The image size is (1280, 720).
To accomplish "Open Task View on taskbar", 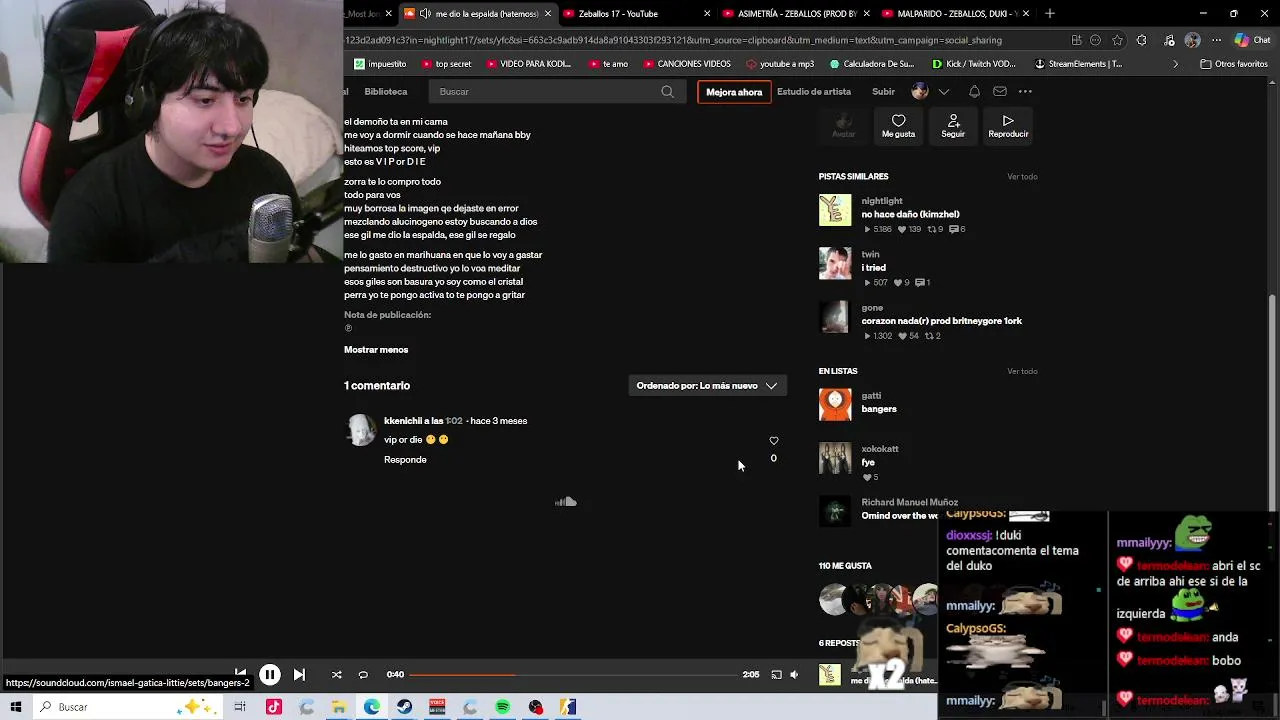I will [240, 707].
